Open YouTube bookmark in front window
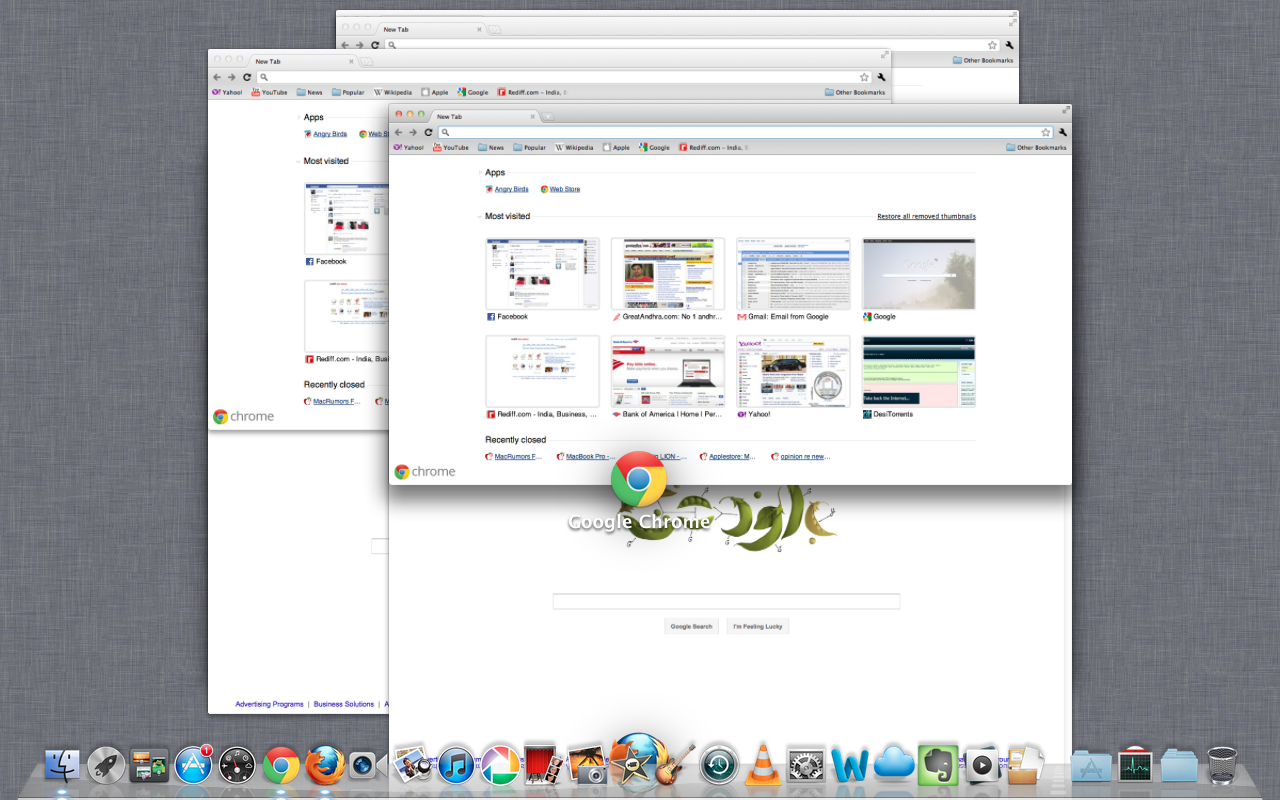The height and width of the screenshot is (800, 1280). (x=451, y=147)
